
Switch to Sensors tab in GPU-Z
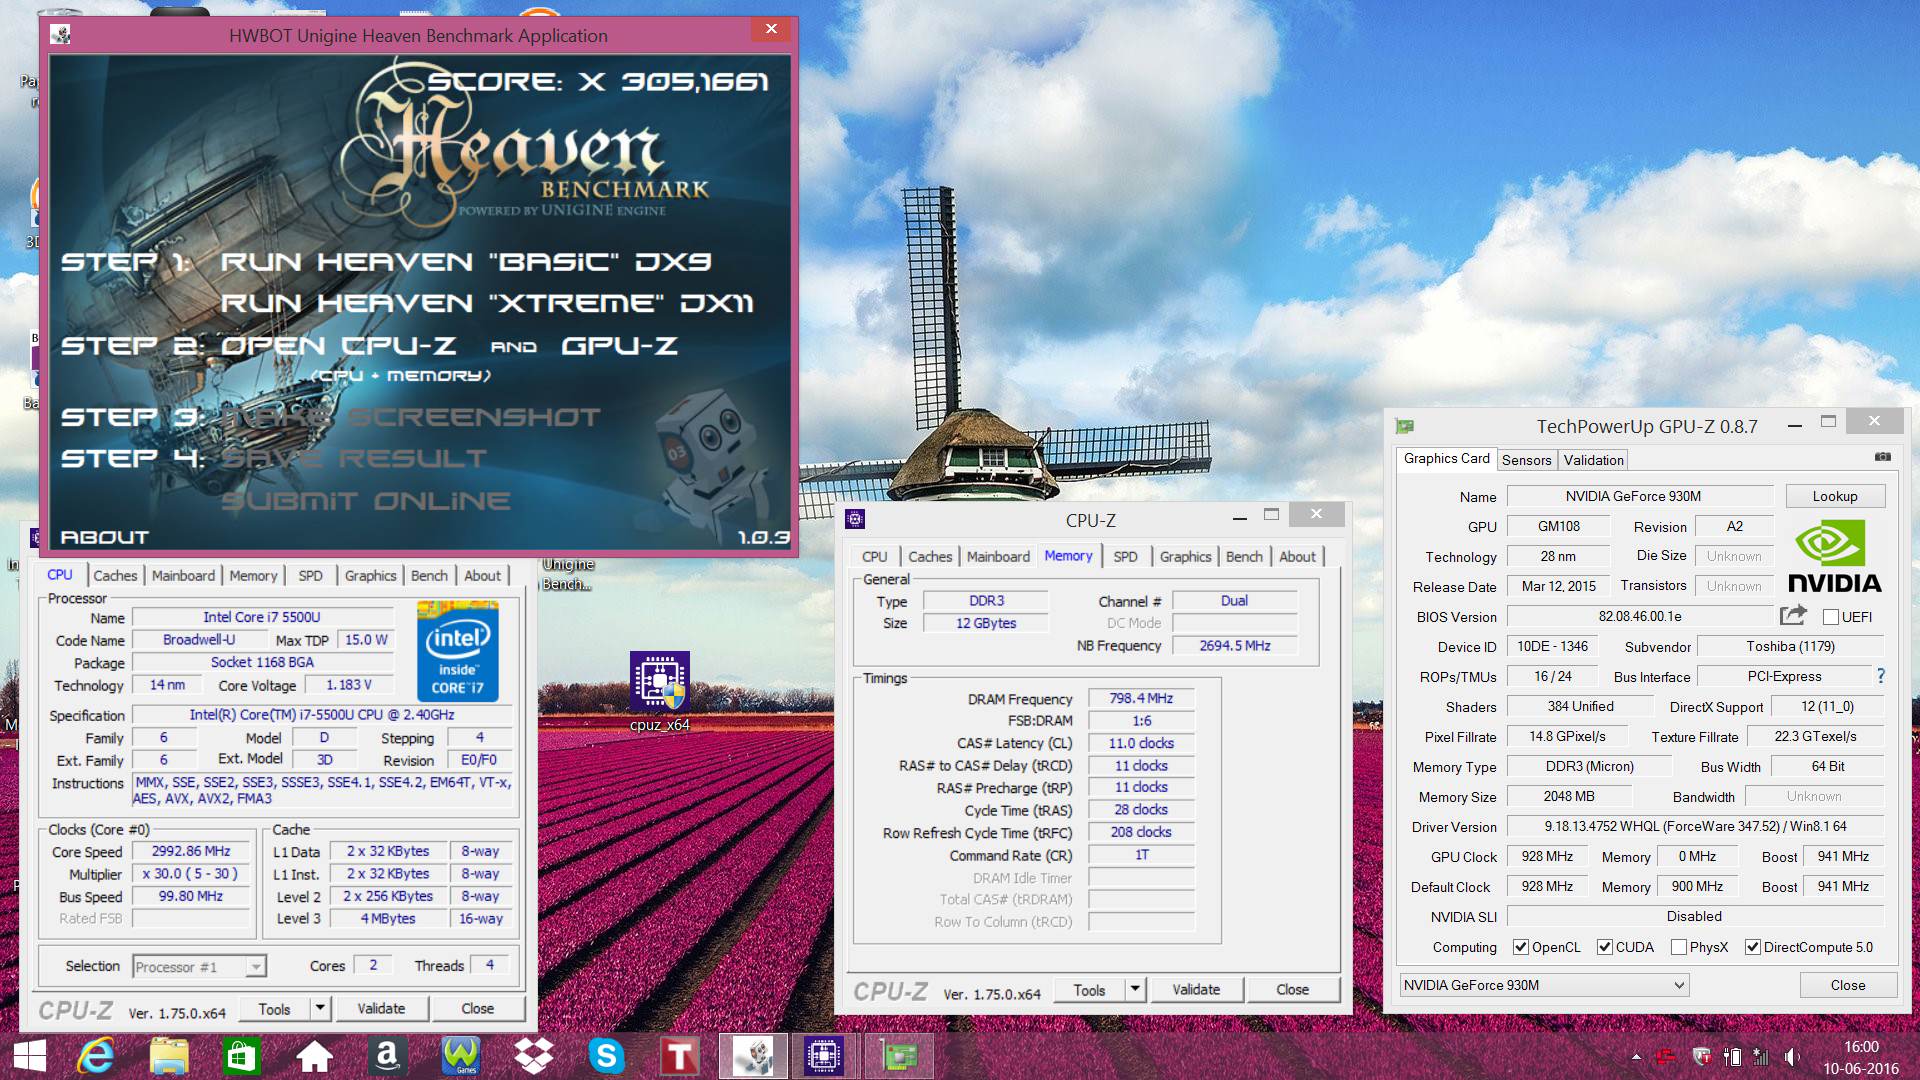pos(1526,460)
